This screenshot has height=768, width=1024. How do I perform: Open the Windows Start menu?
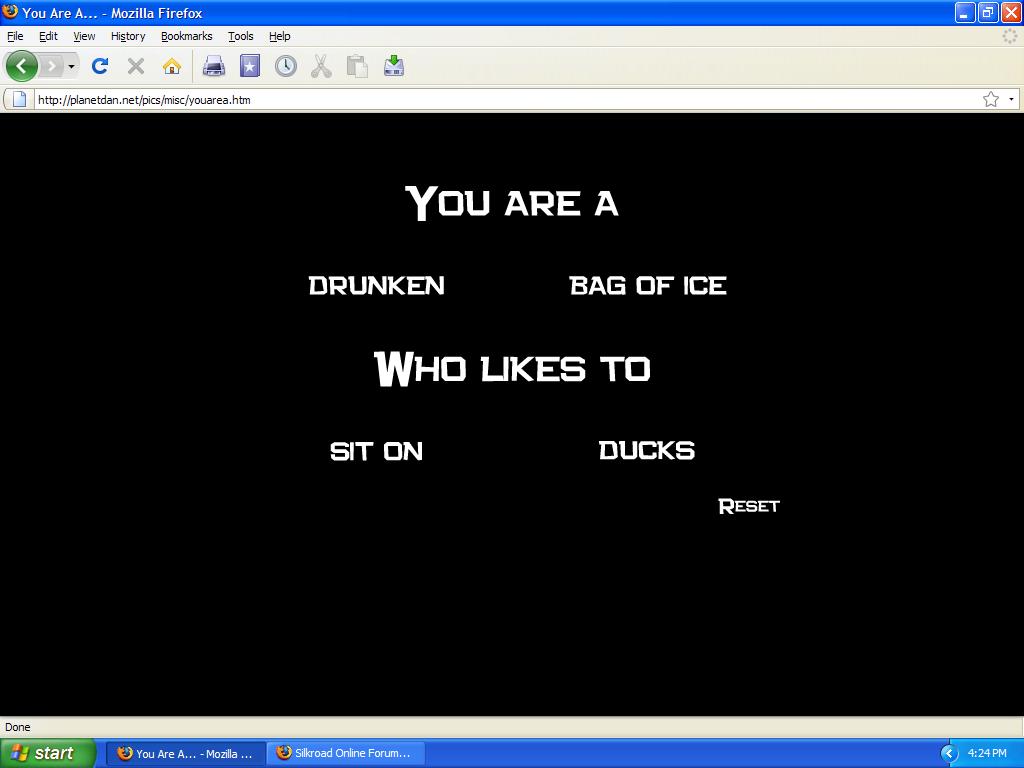pos(47,753)
